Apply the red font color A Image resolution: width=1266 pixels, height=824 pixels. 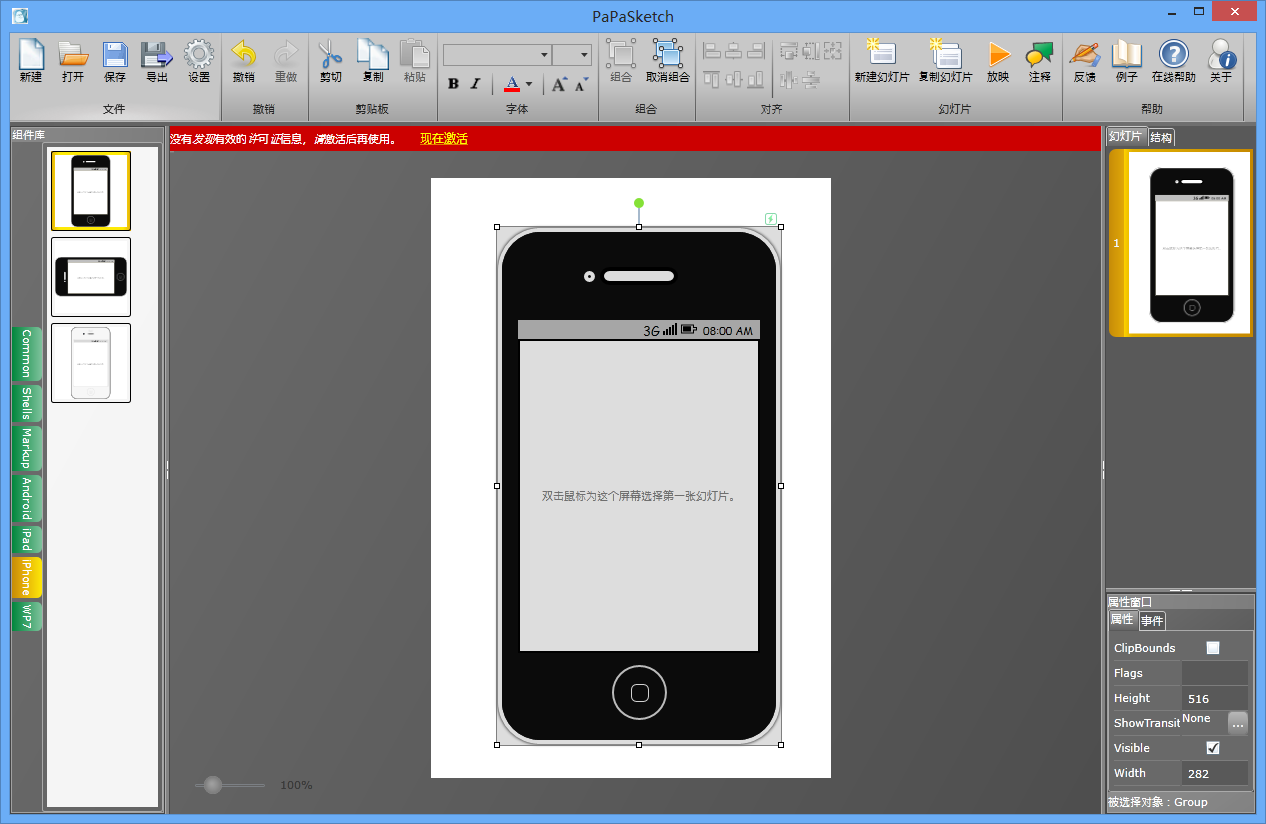511,84
